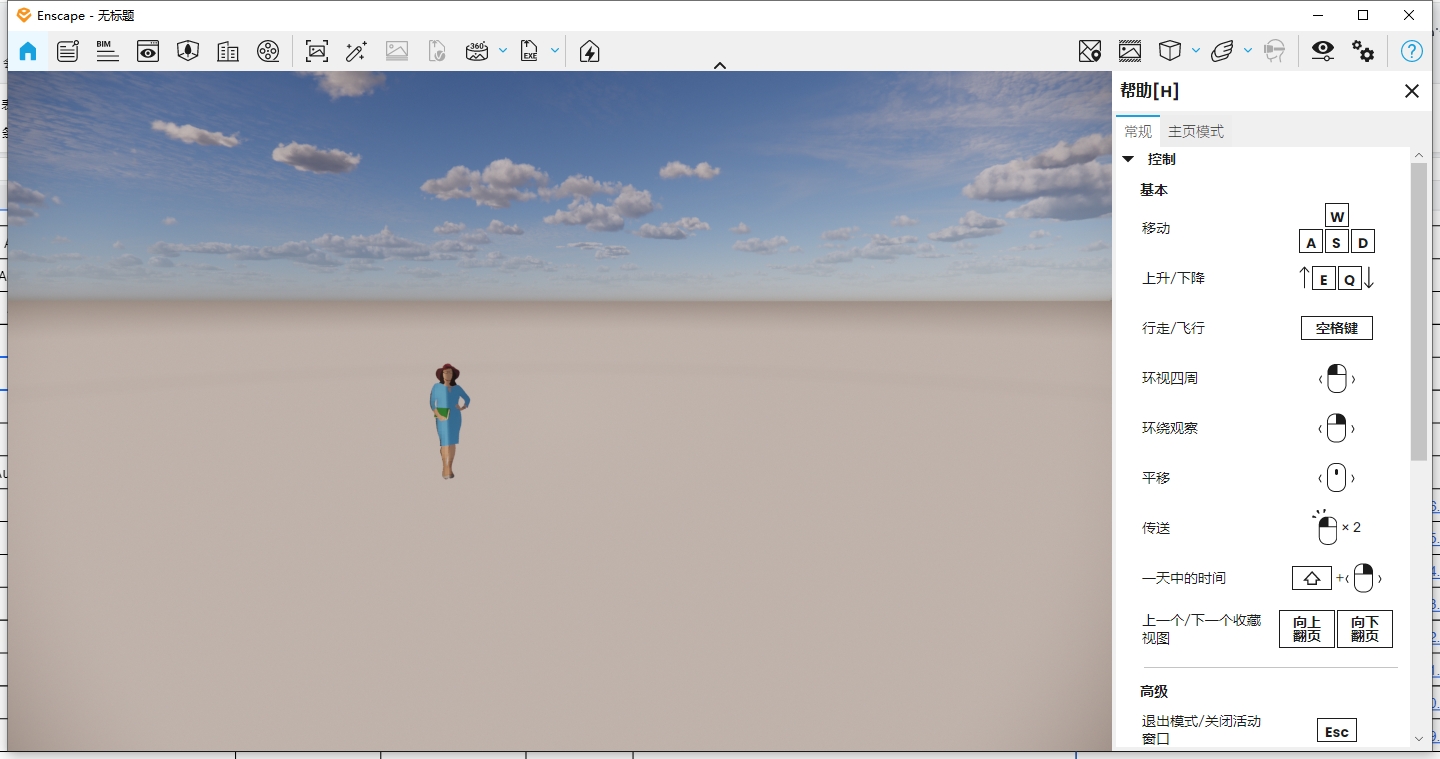The image size is (1440, 759).
Task: Open the BIM information mode
Action: pyautogui.click(x=108, y=51)
